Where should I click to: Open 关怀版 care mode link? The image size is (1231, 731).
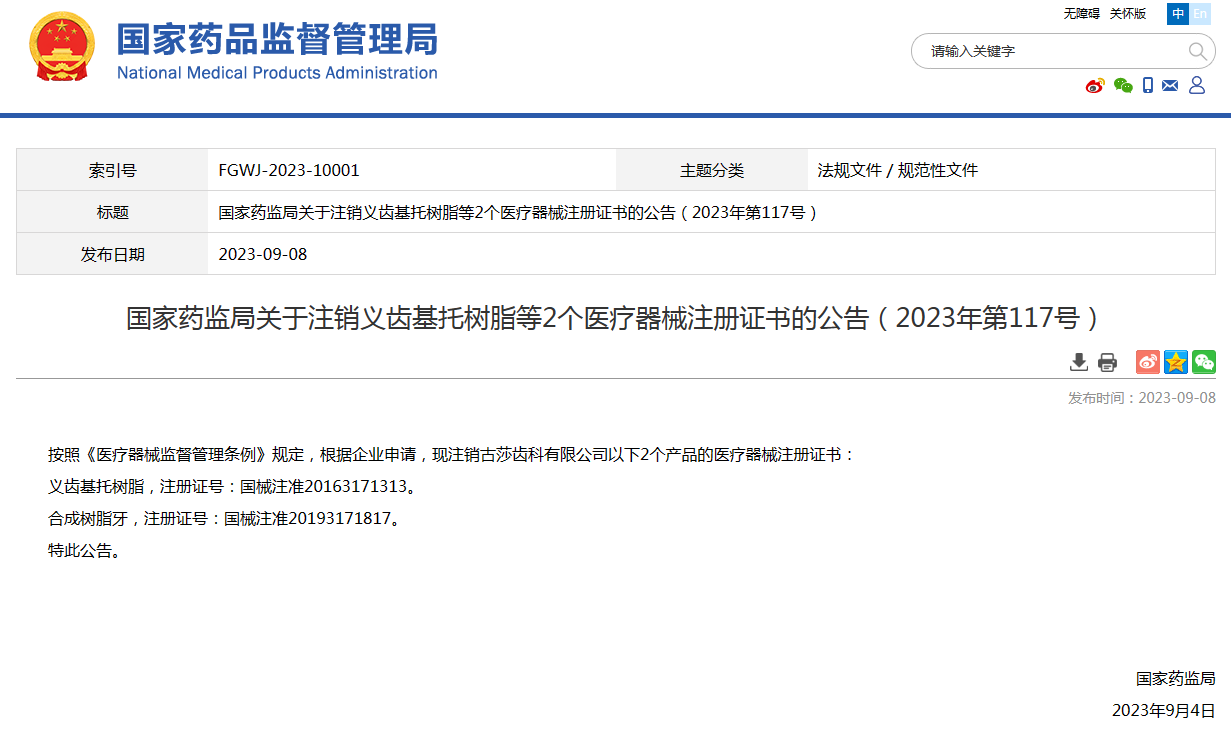point(1127,14)
